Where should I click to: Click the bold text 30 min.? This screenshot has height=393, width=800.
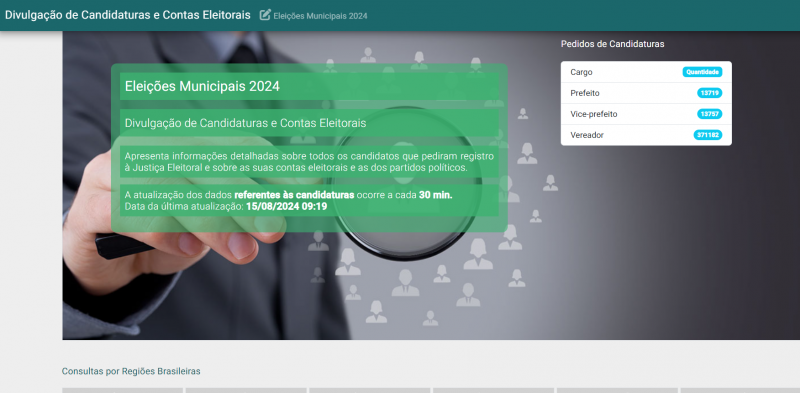click(x=436, y=195)
